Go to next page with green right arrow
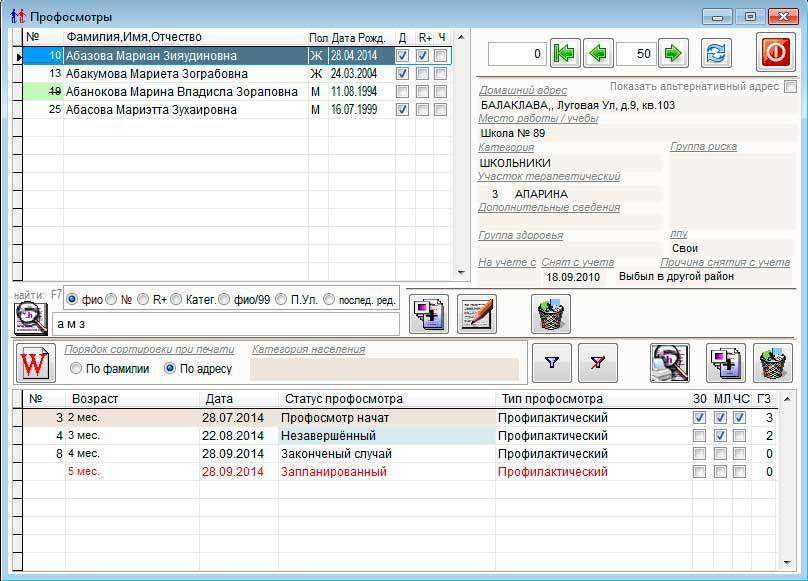The width and height of the screenshot is (808, 581). 673,53
